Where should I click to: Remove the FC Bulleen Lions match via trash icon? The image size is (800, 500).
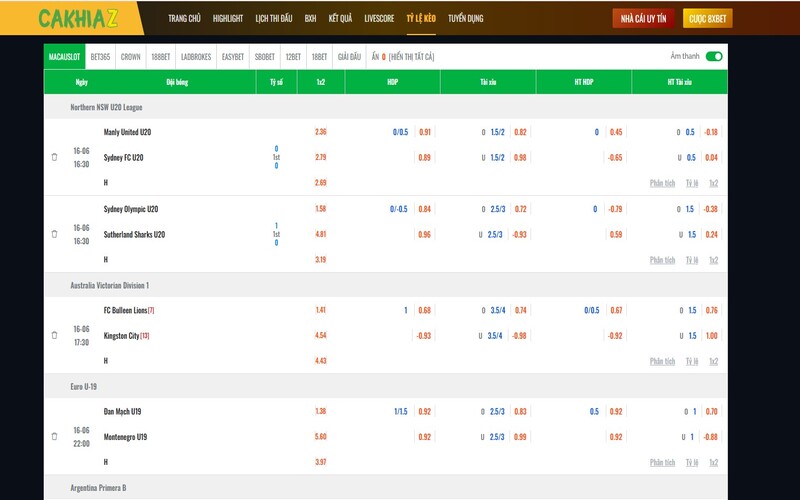54,336
